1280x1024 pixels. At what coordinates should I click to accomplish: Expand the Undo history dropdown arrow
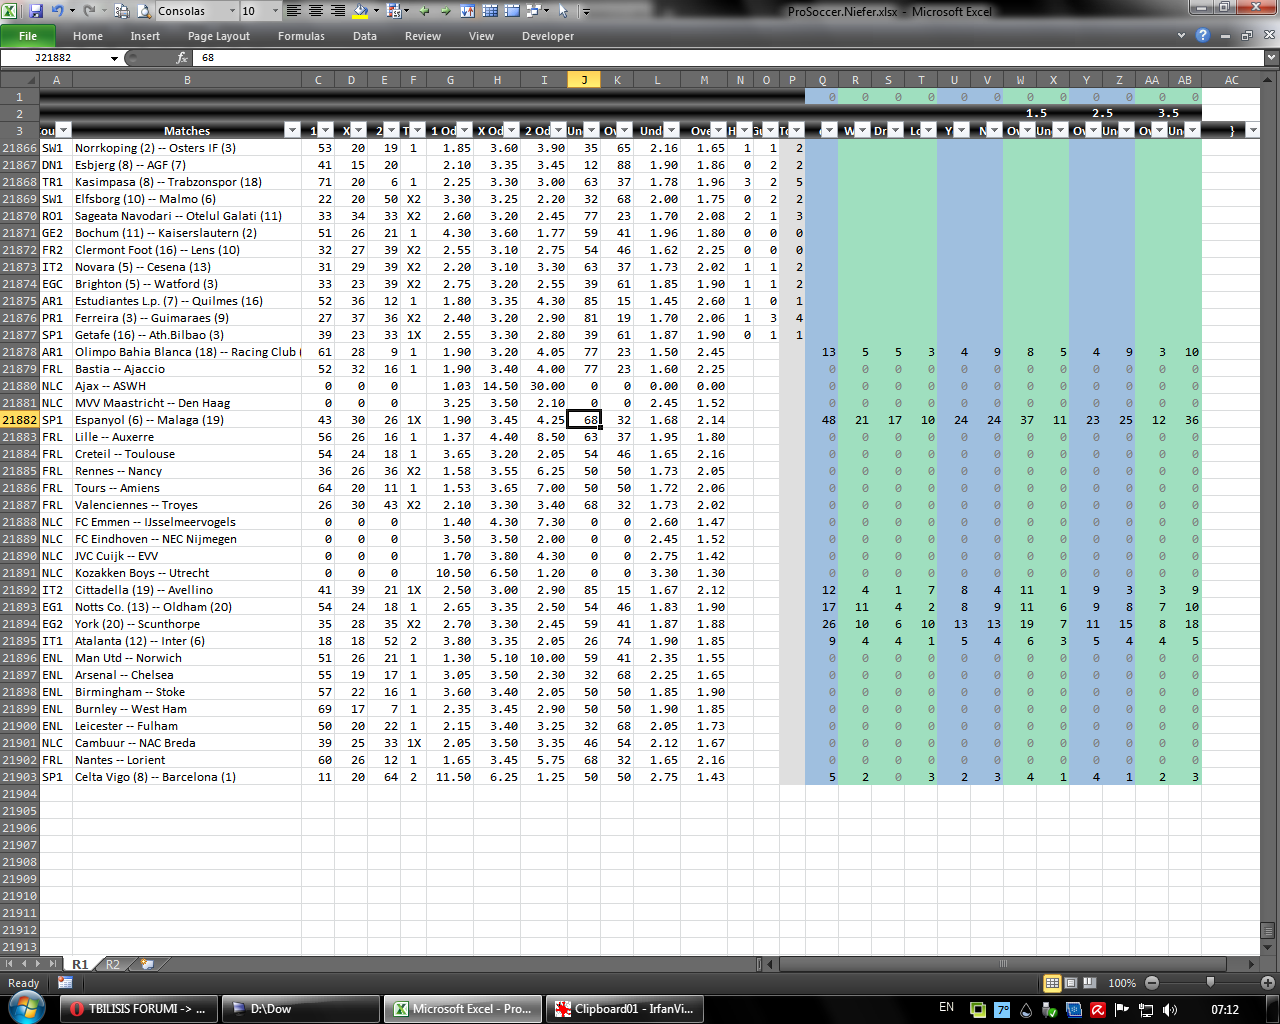(72, 11)
